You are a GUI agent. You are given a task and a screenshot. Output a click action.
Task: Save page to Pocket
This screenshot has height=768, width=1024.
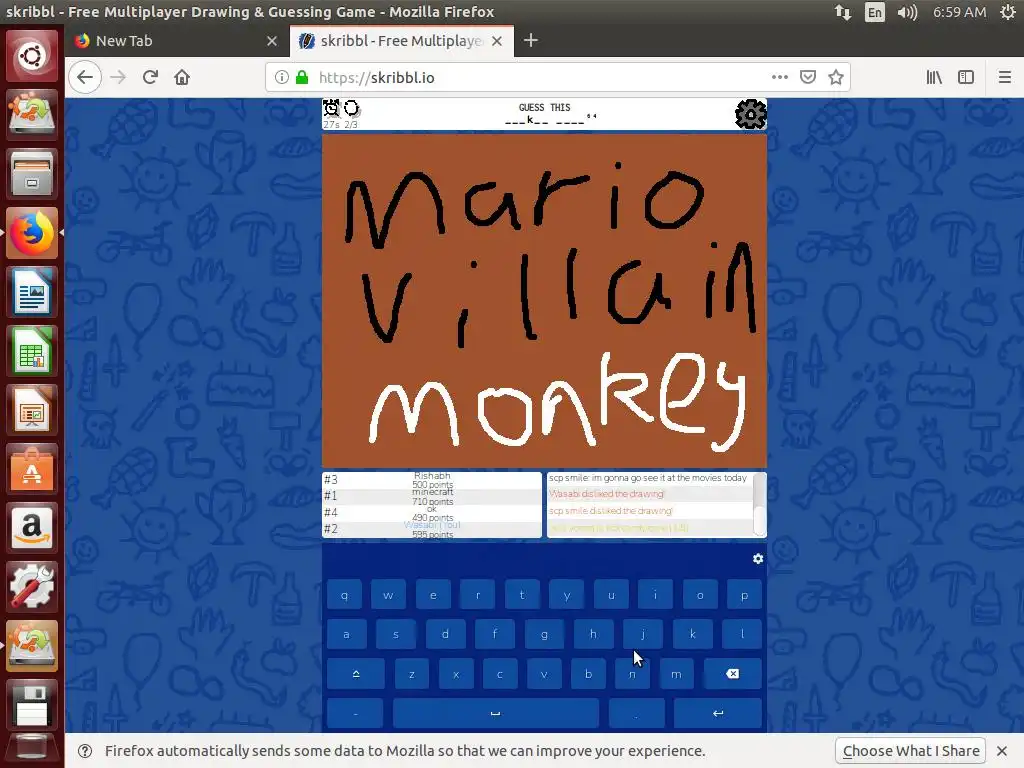click(808, 77)
